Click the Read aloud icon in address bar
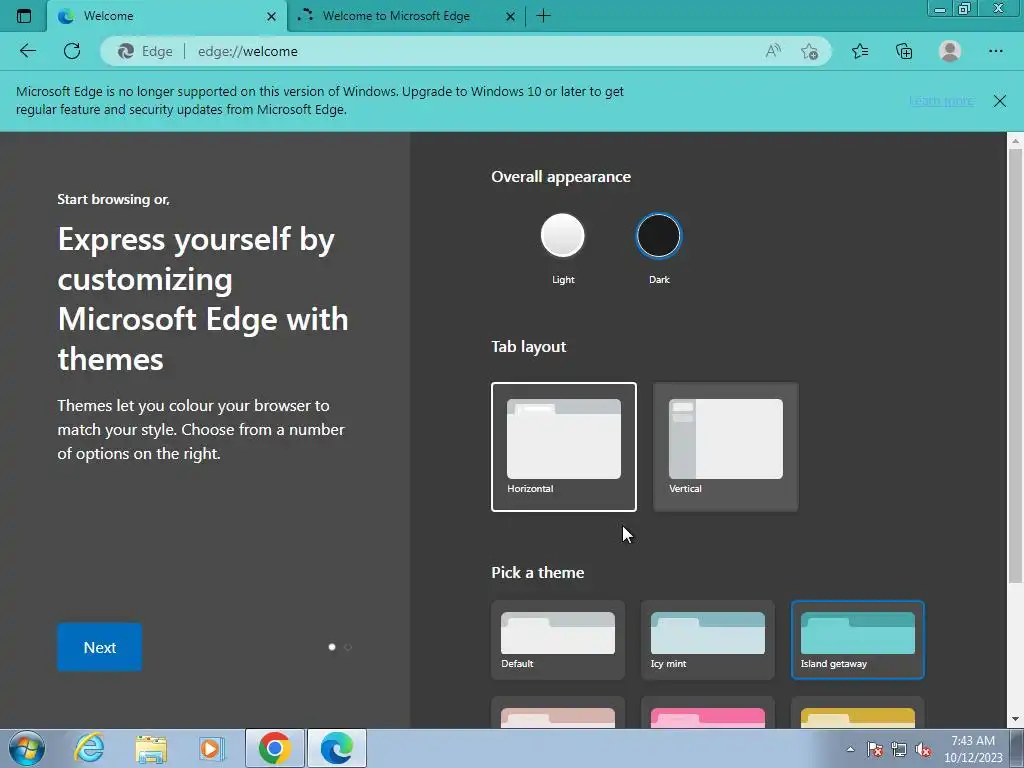The image size is (1024, 768). 773,51
